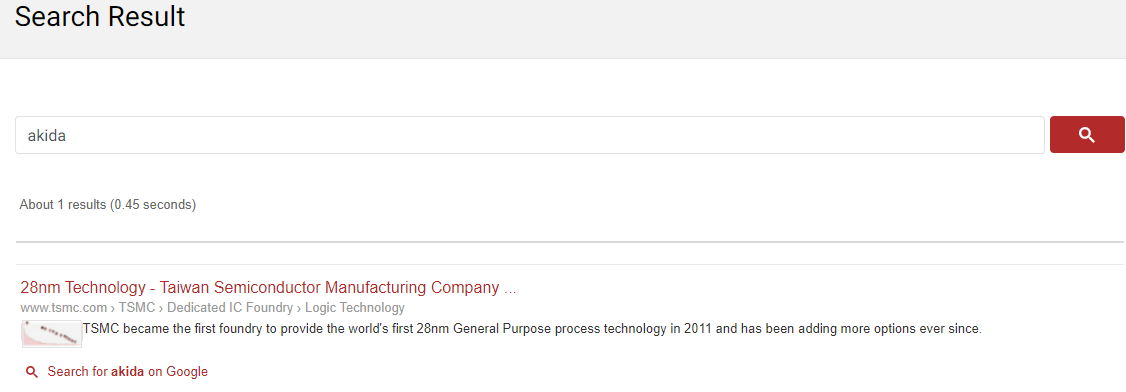1126x392 pixels.
Task: Click the Logic Technology breadcrumb
Action: (x=355, y=308)
